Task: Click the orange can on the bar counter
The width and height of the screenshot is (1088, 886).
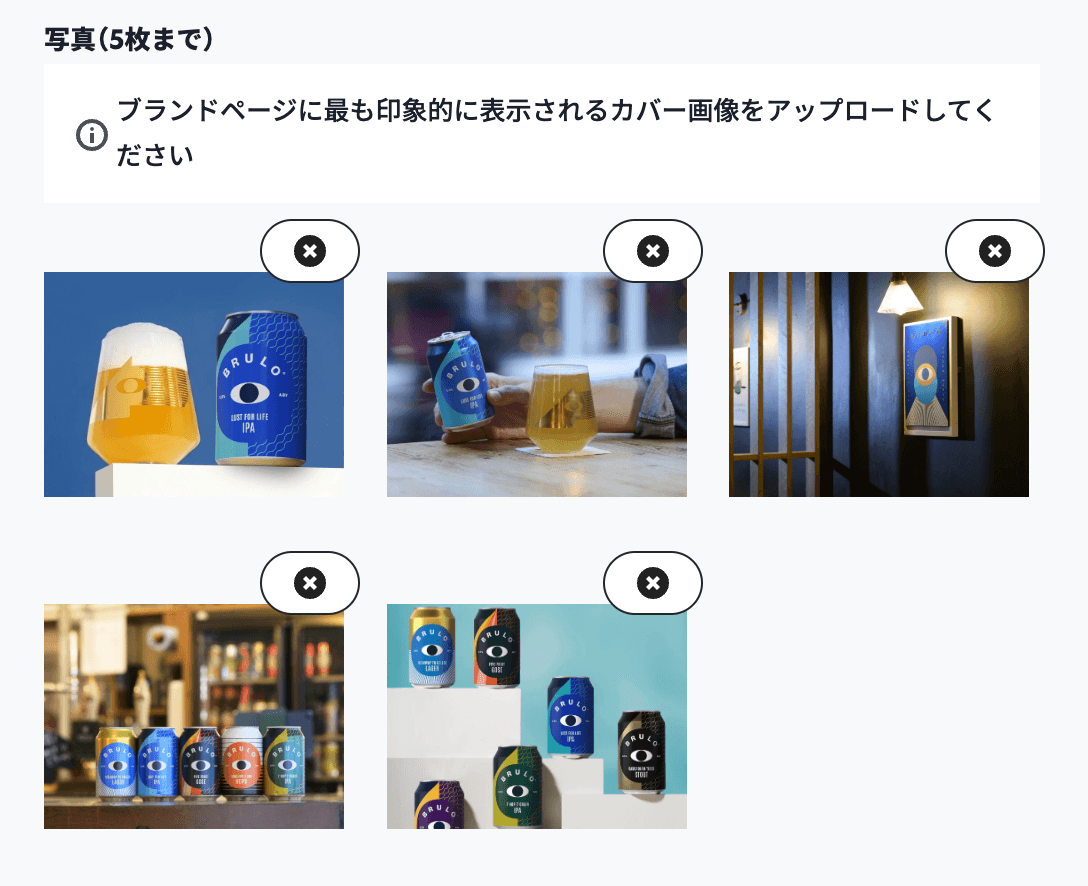Action: point(241,763)
